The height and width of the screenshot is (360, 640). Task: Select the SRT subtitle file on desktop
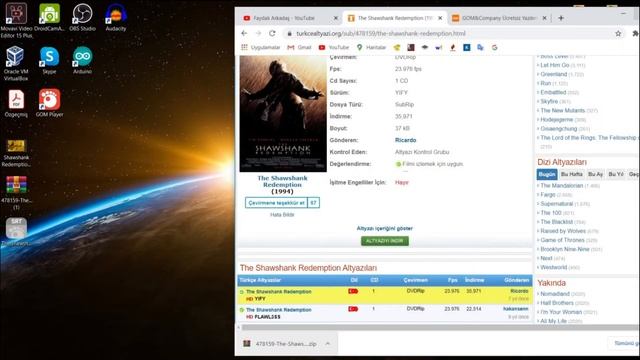tap(16, 232)
